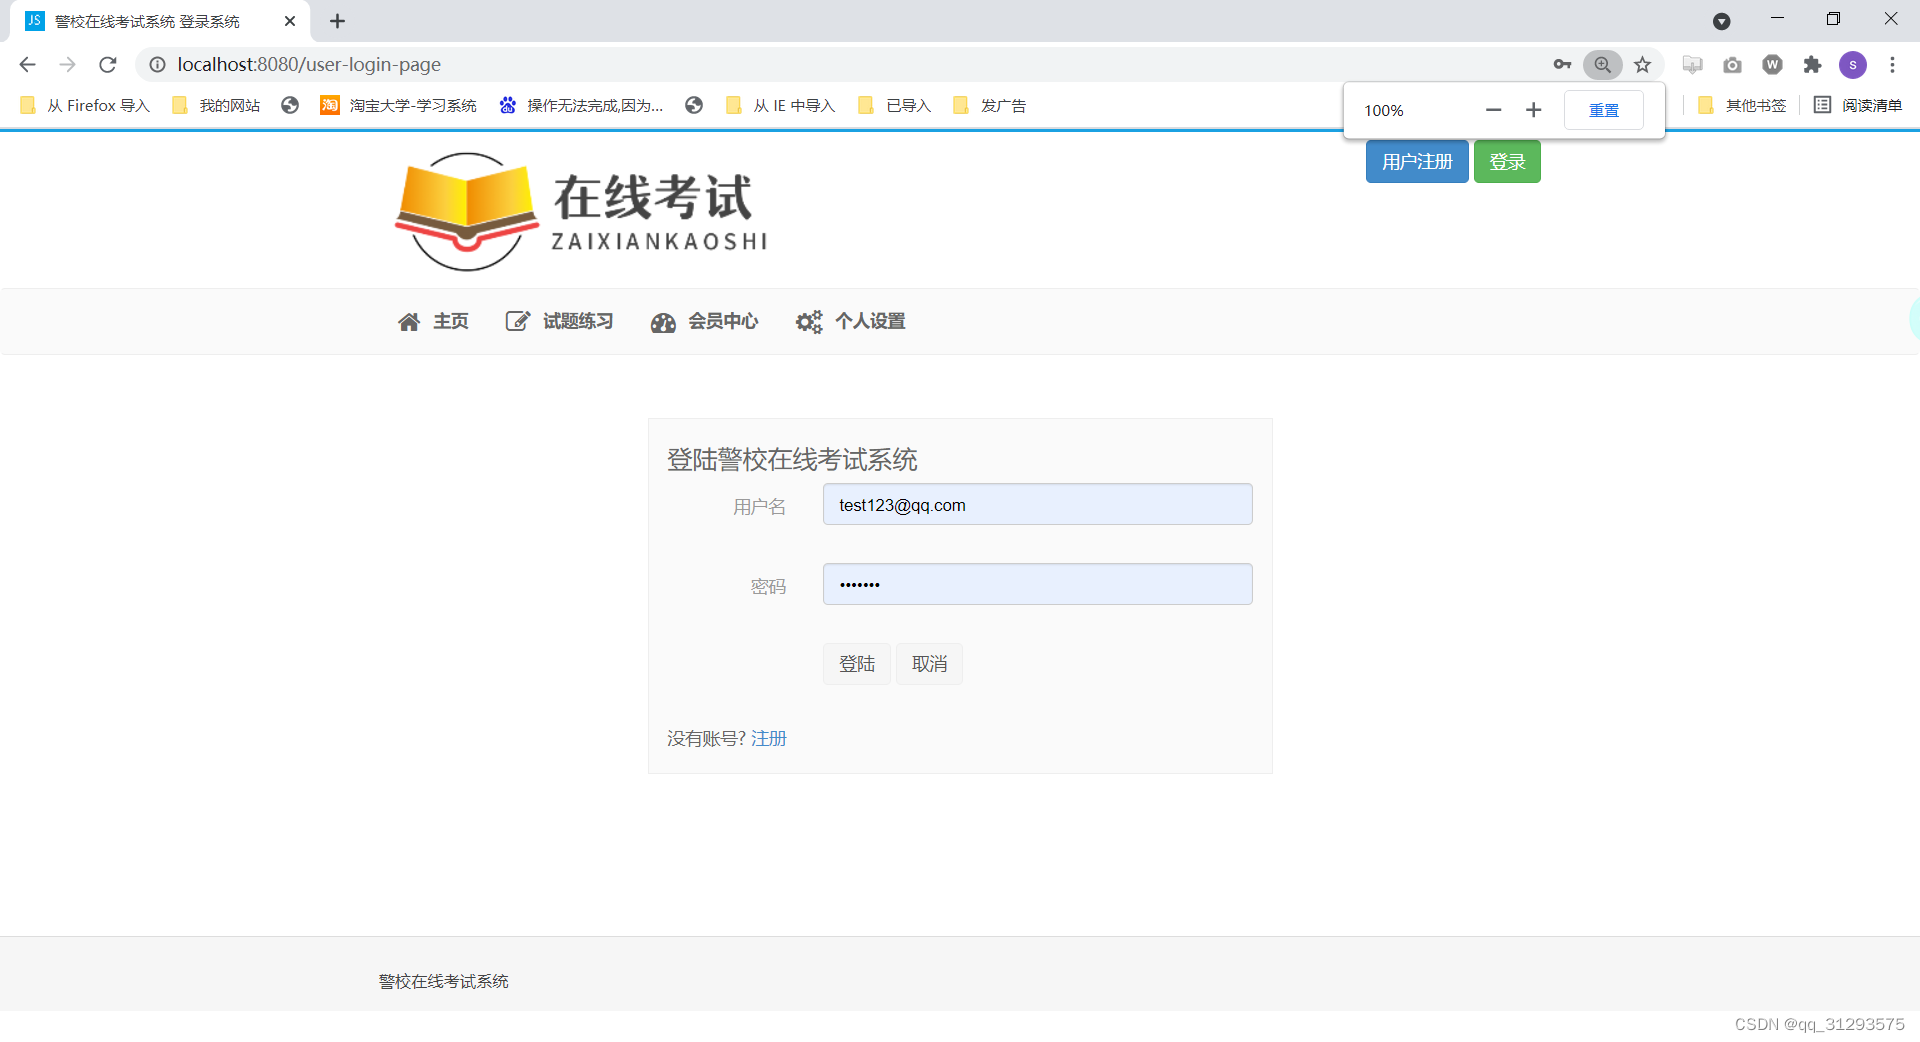Open 淘宝大学-学习系统 bookmark
Screen dimensions: 1920x1042
point(399,106)
